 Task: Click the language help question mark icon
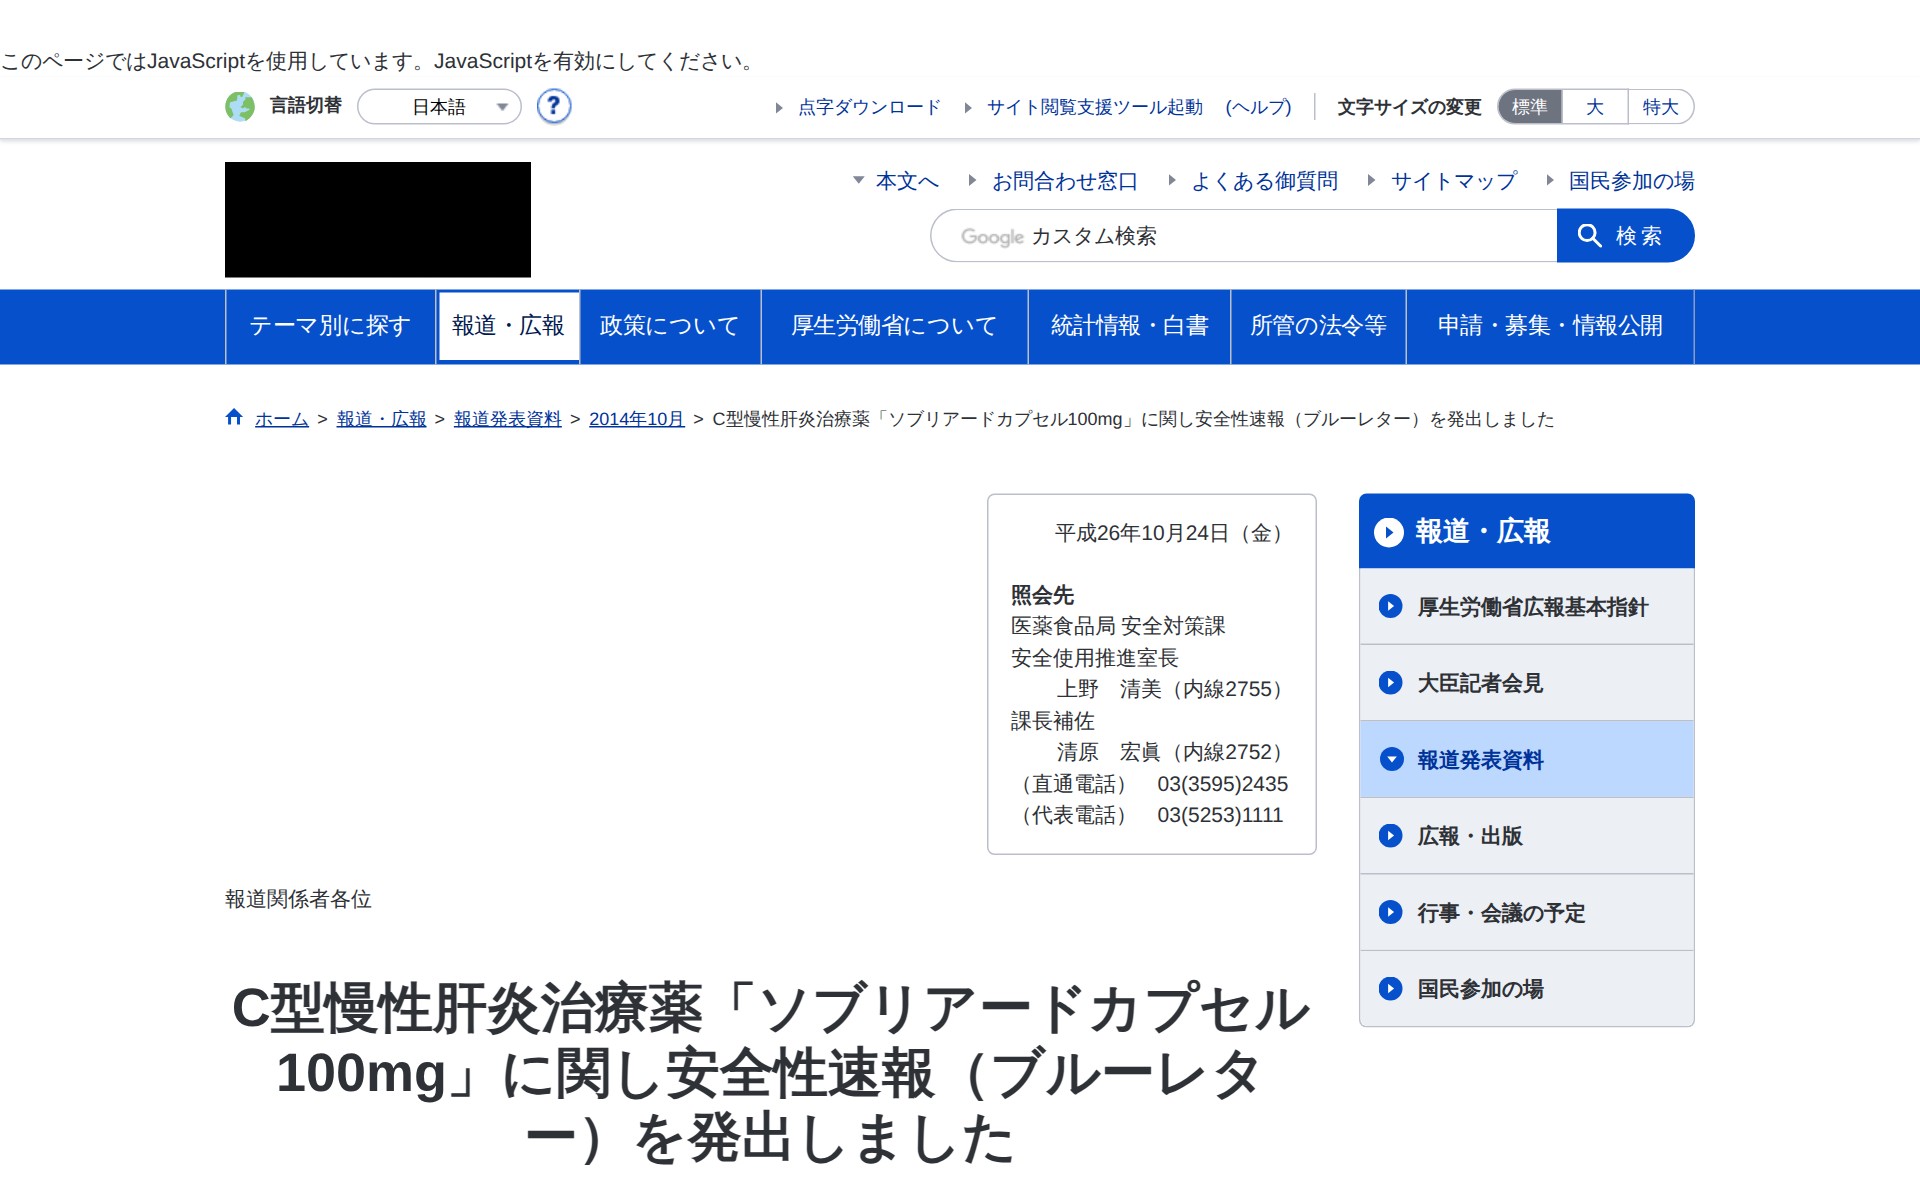point(553,106)
